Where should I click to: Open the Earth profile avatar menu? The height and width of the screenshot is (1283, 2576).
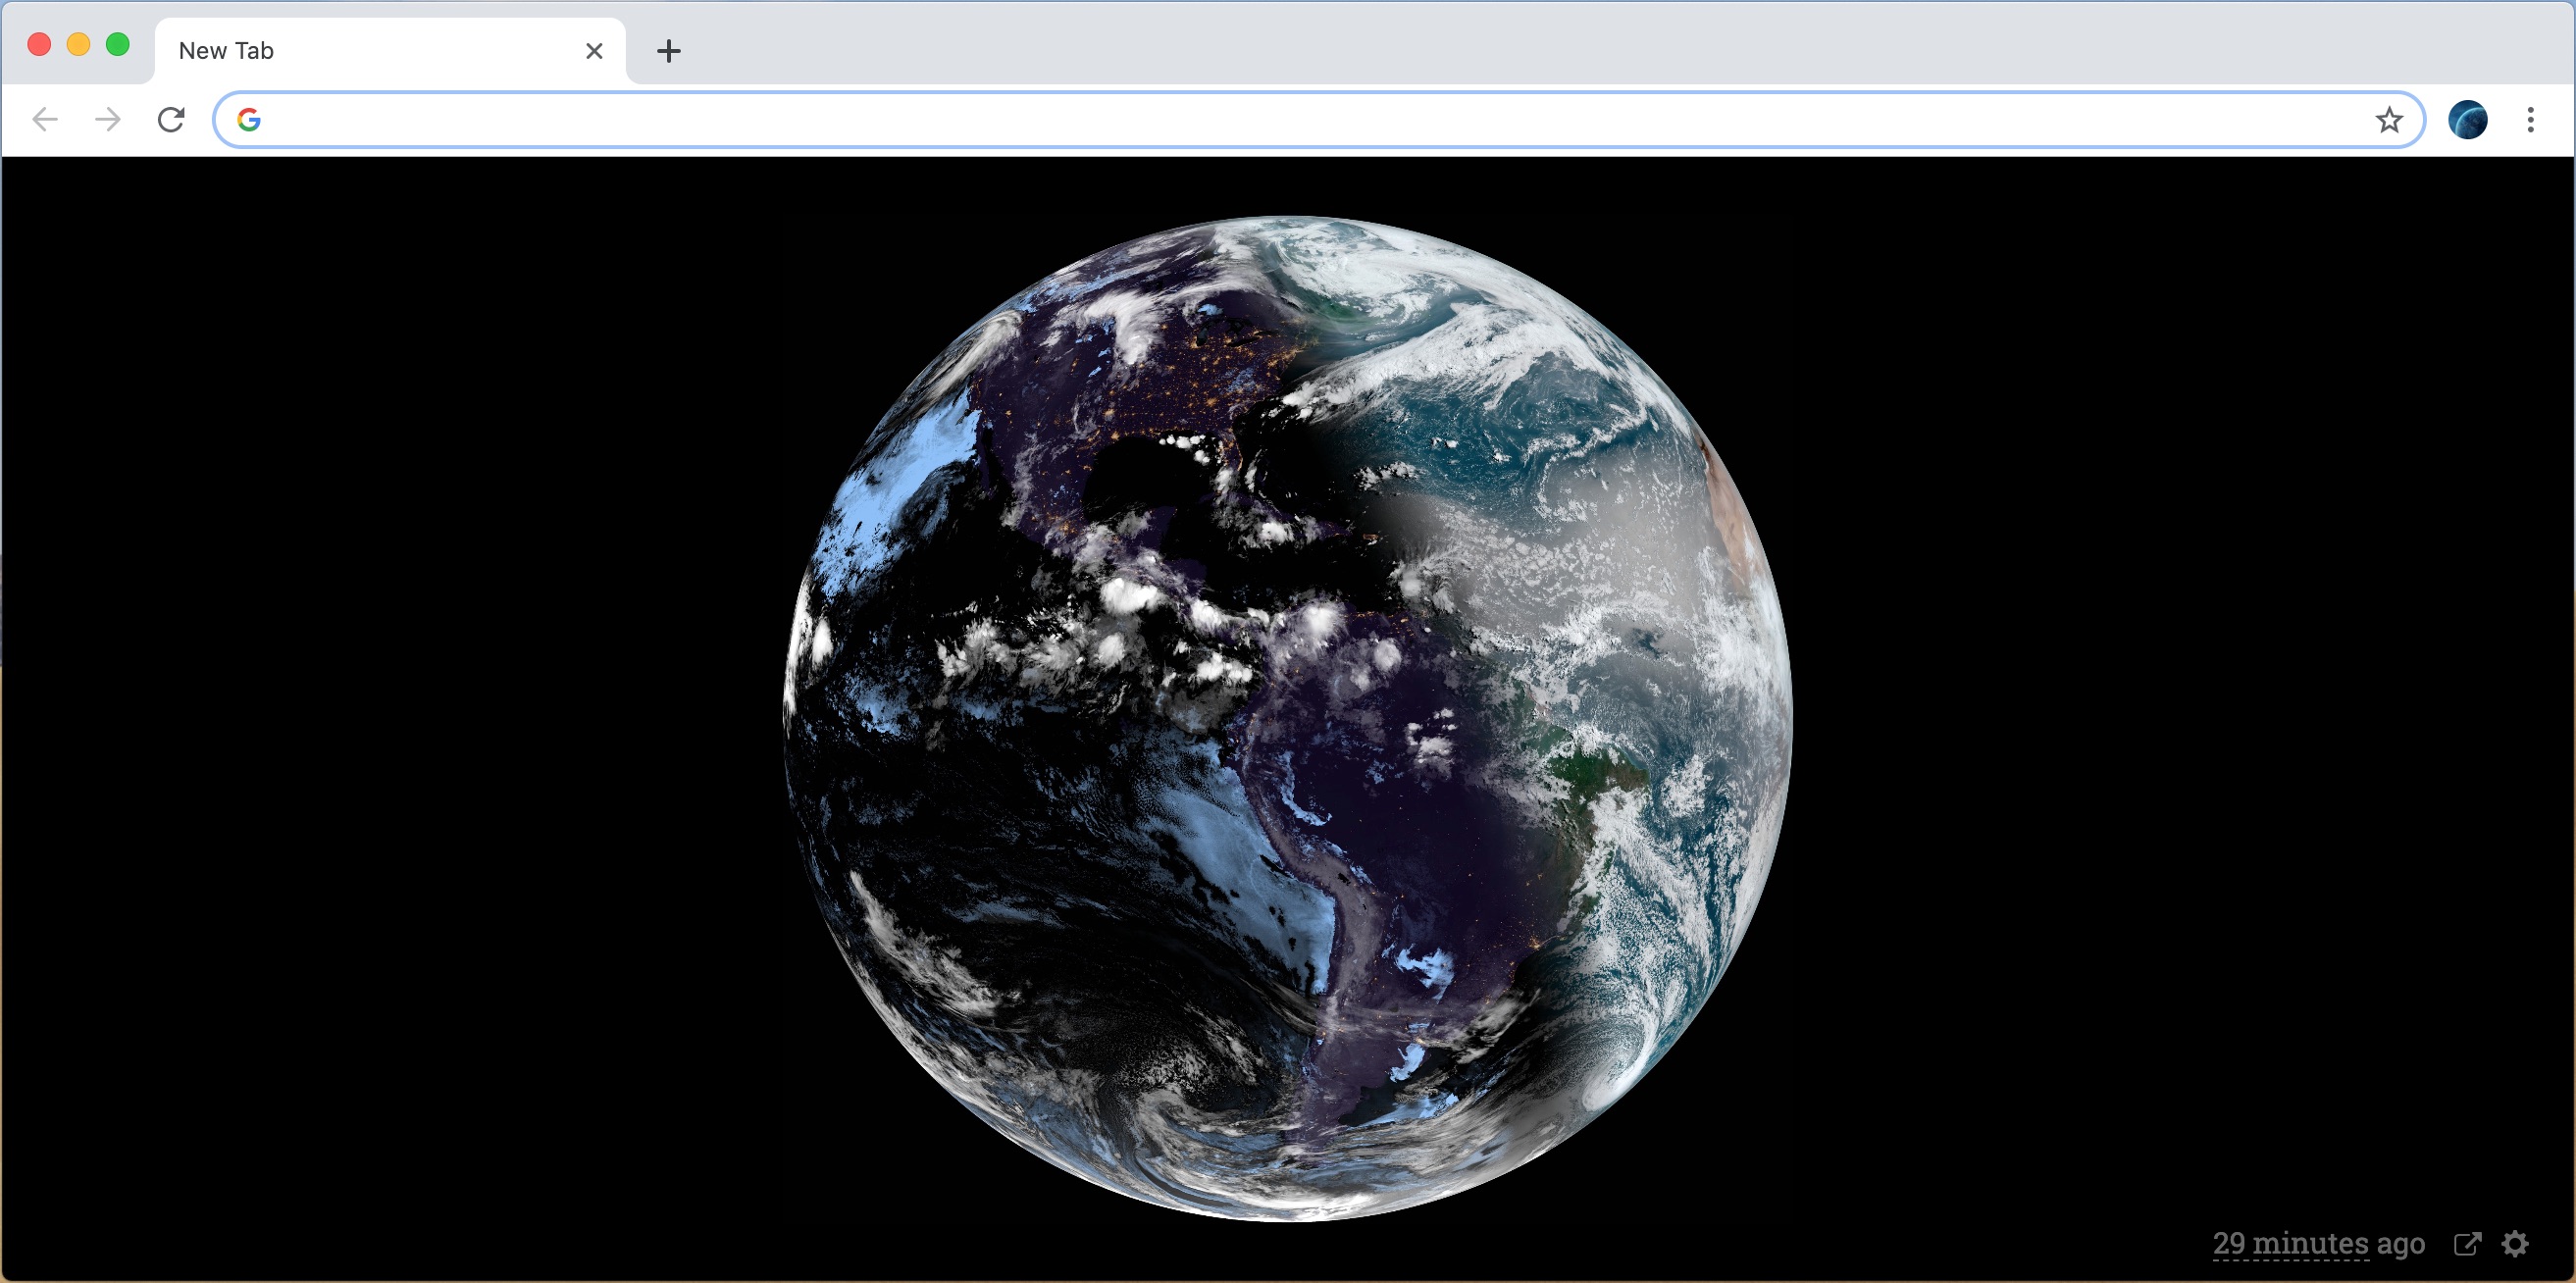tap(2467, 120)
